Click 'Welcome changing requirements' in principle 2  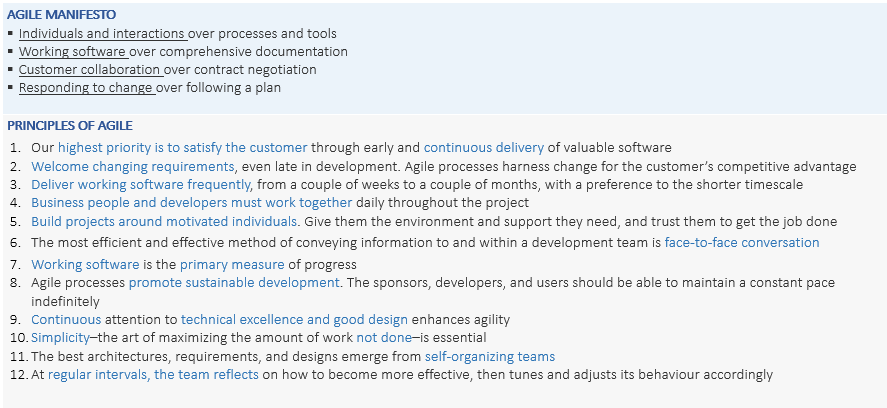coord(133,167)
